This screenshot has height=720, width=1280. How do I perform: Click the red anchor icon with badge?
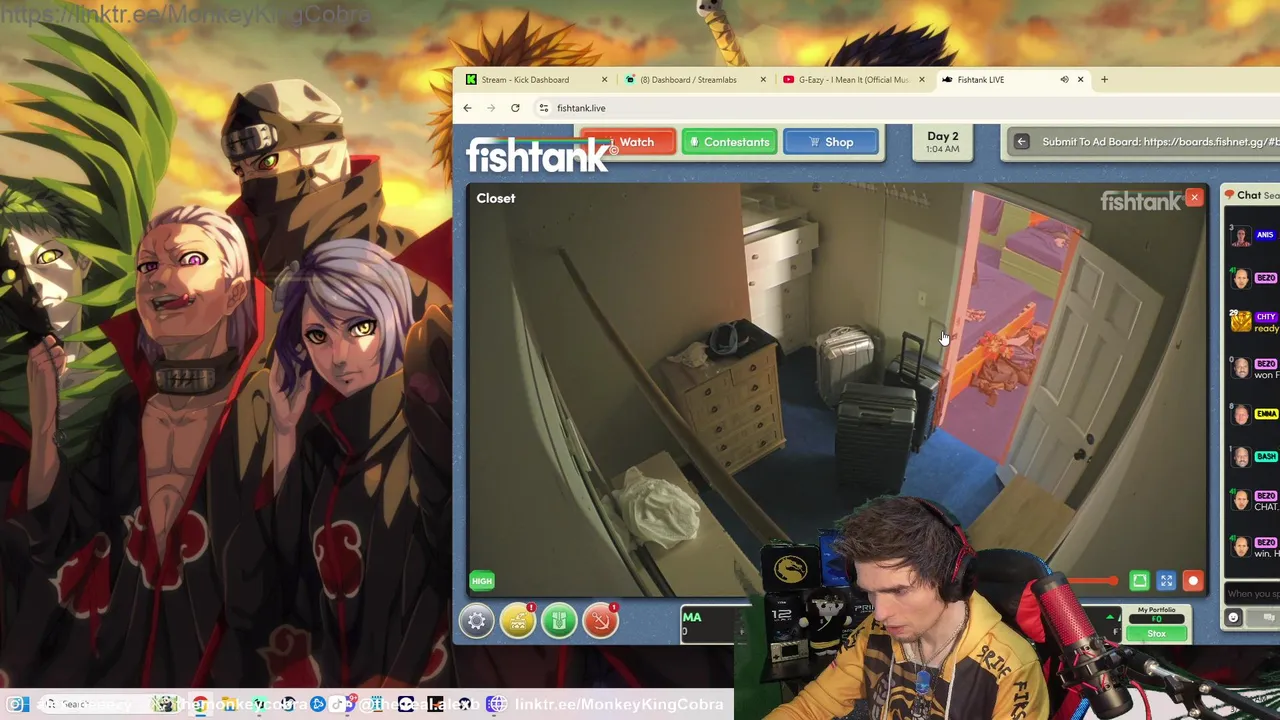coord(600,621)
